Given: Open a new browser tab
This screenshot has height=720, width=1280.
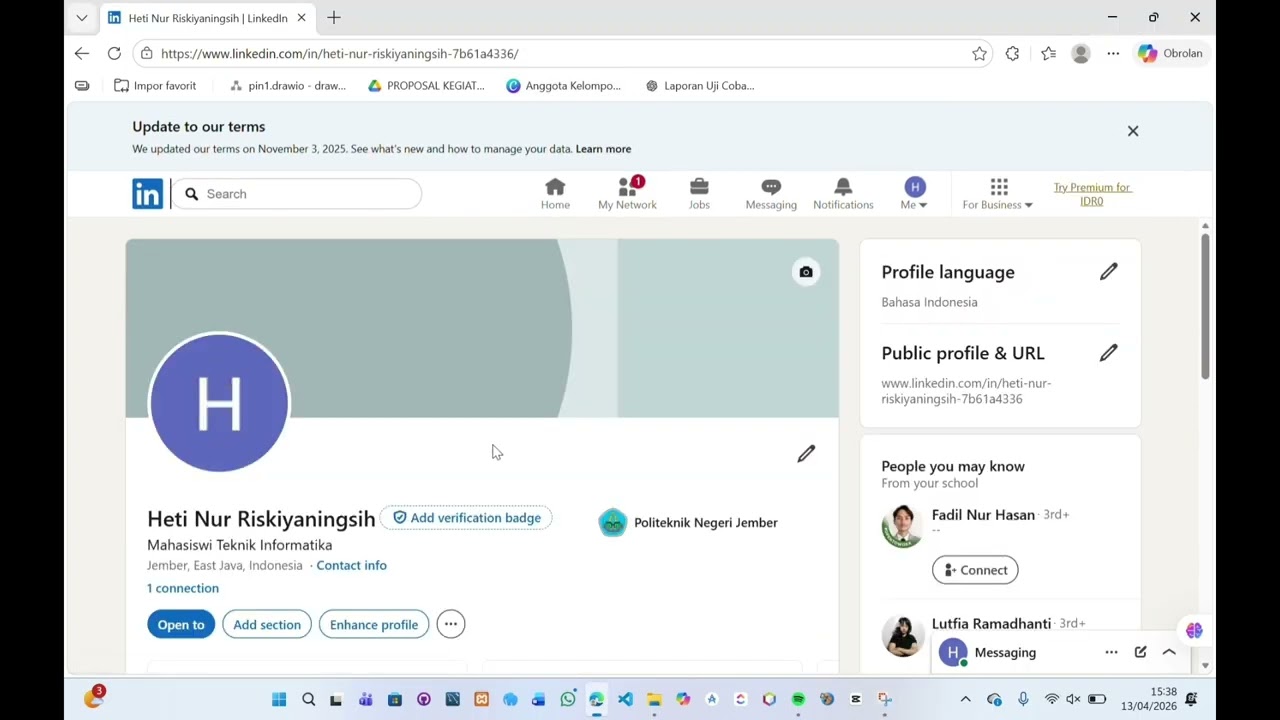Looking at the screenshot, I should pyautogui.click(x=334, y=17).
